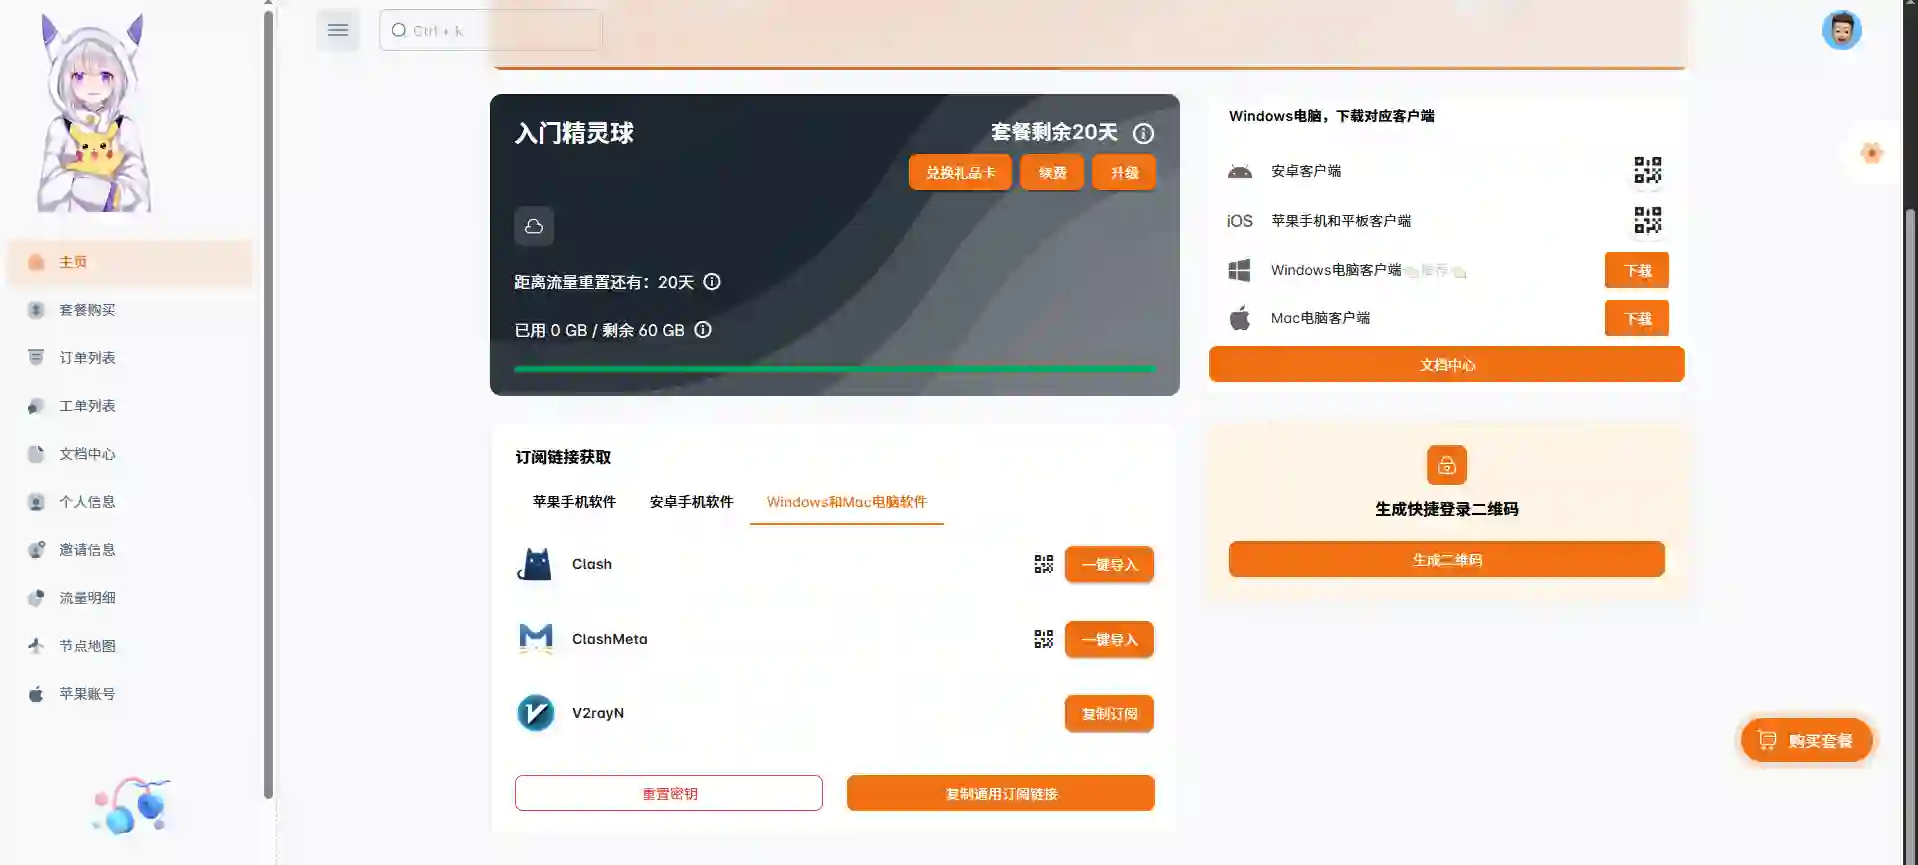Show QR code for 苹果手机和平板客户端

(1647, 220)
